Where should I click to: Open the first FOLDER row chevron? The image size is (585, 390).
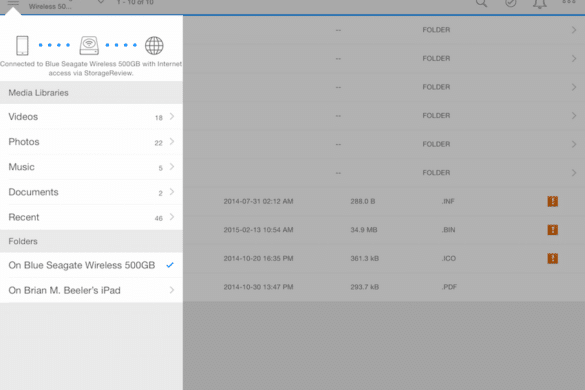pyautogui.click(x=574, y=30)
